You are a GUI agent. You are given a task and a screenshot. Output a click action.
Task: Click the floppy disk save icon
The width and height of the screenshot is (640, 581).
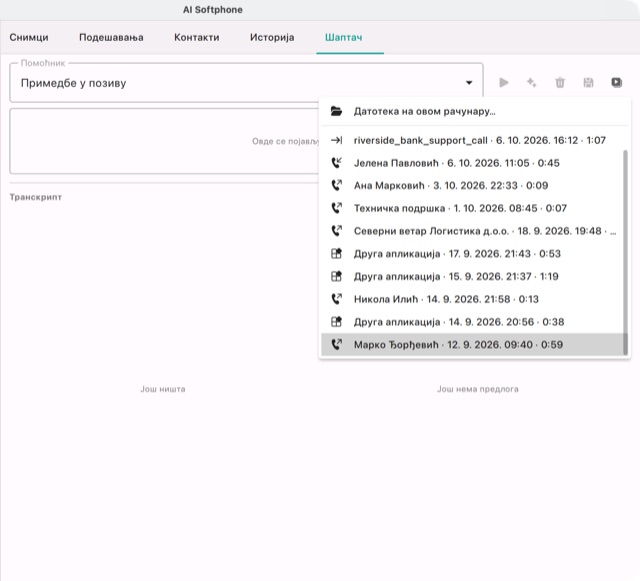588,83
